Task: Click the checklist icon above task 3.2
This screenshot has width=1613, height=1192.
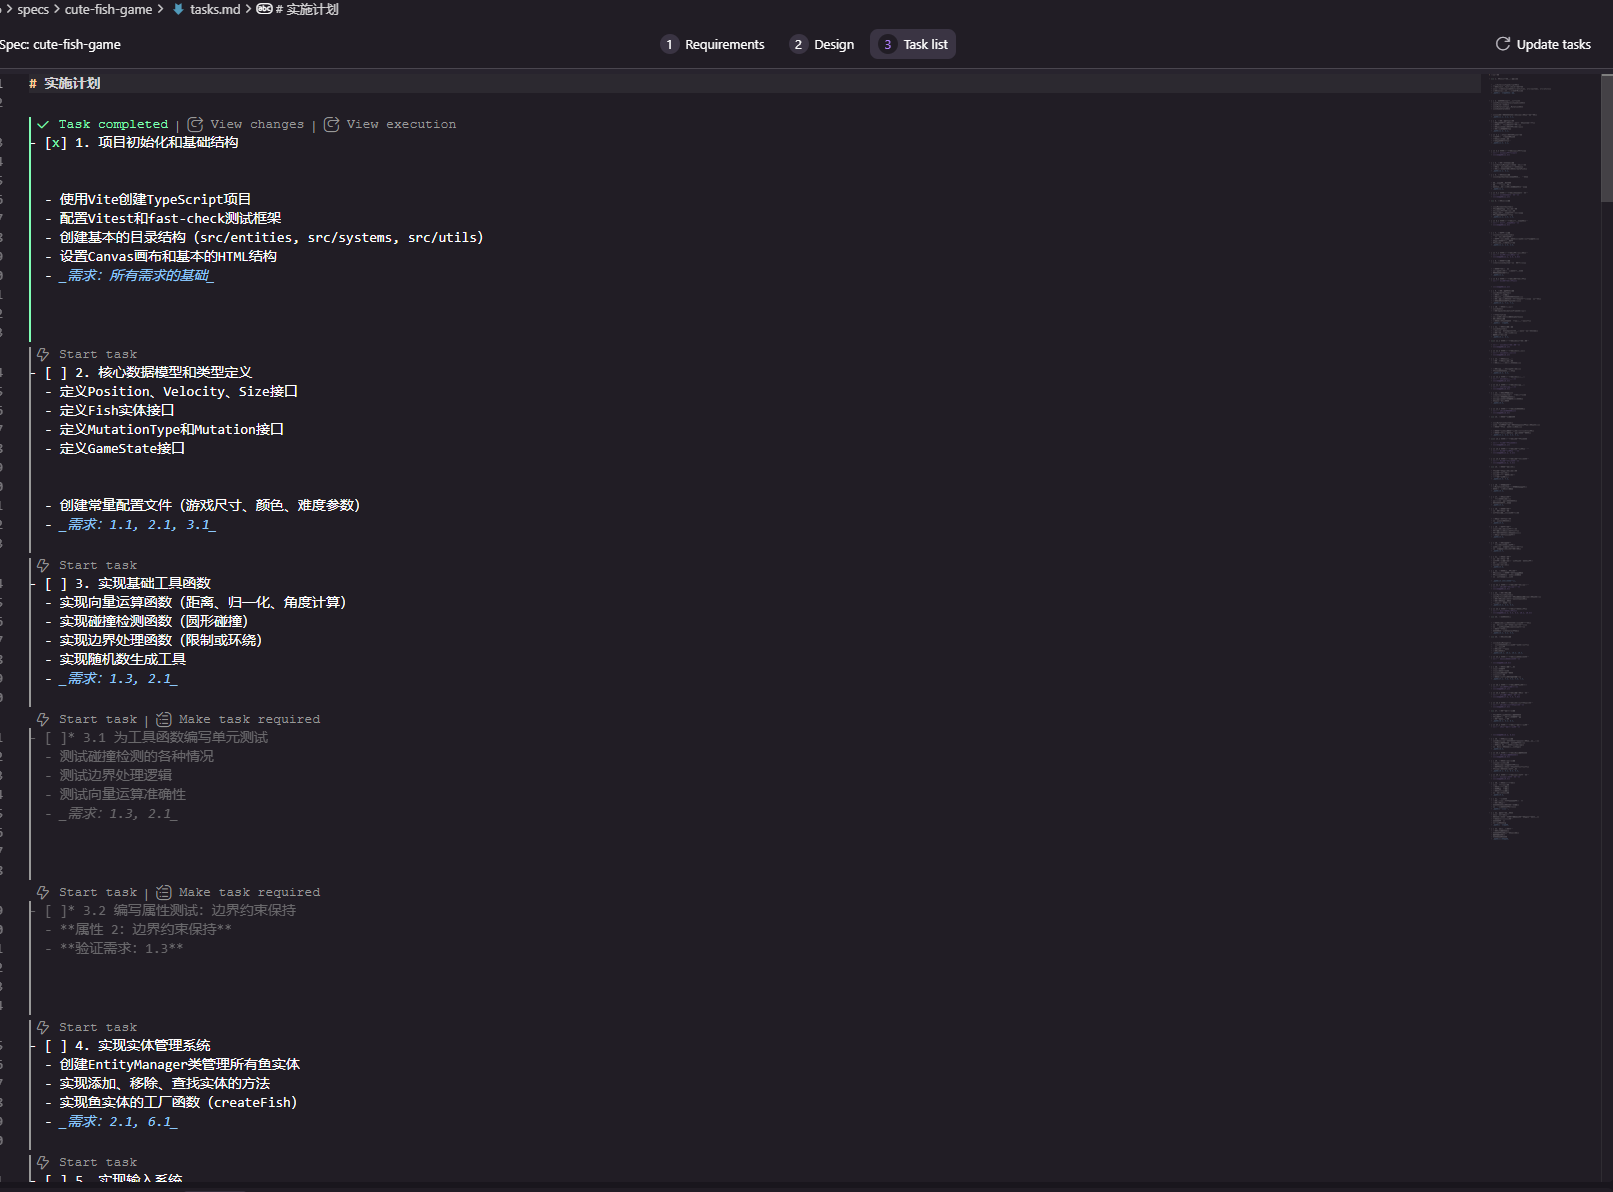Action: pyautogui.click(x=164, y=892)
